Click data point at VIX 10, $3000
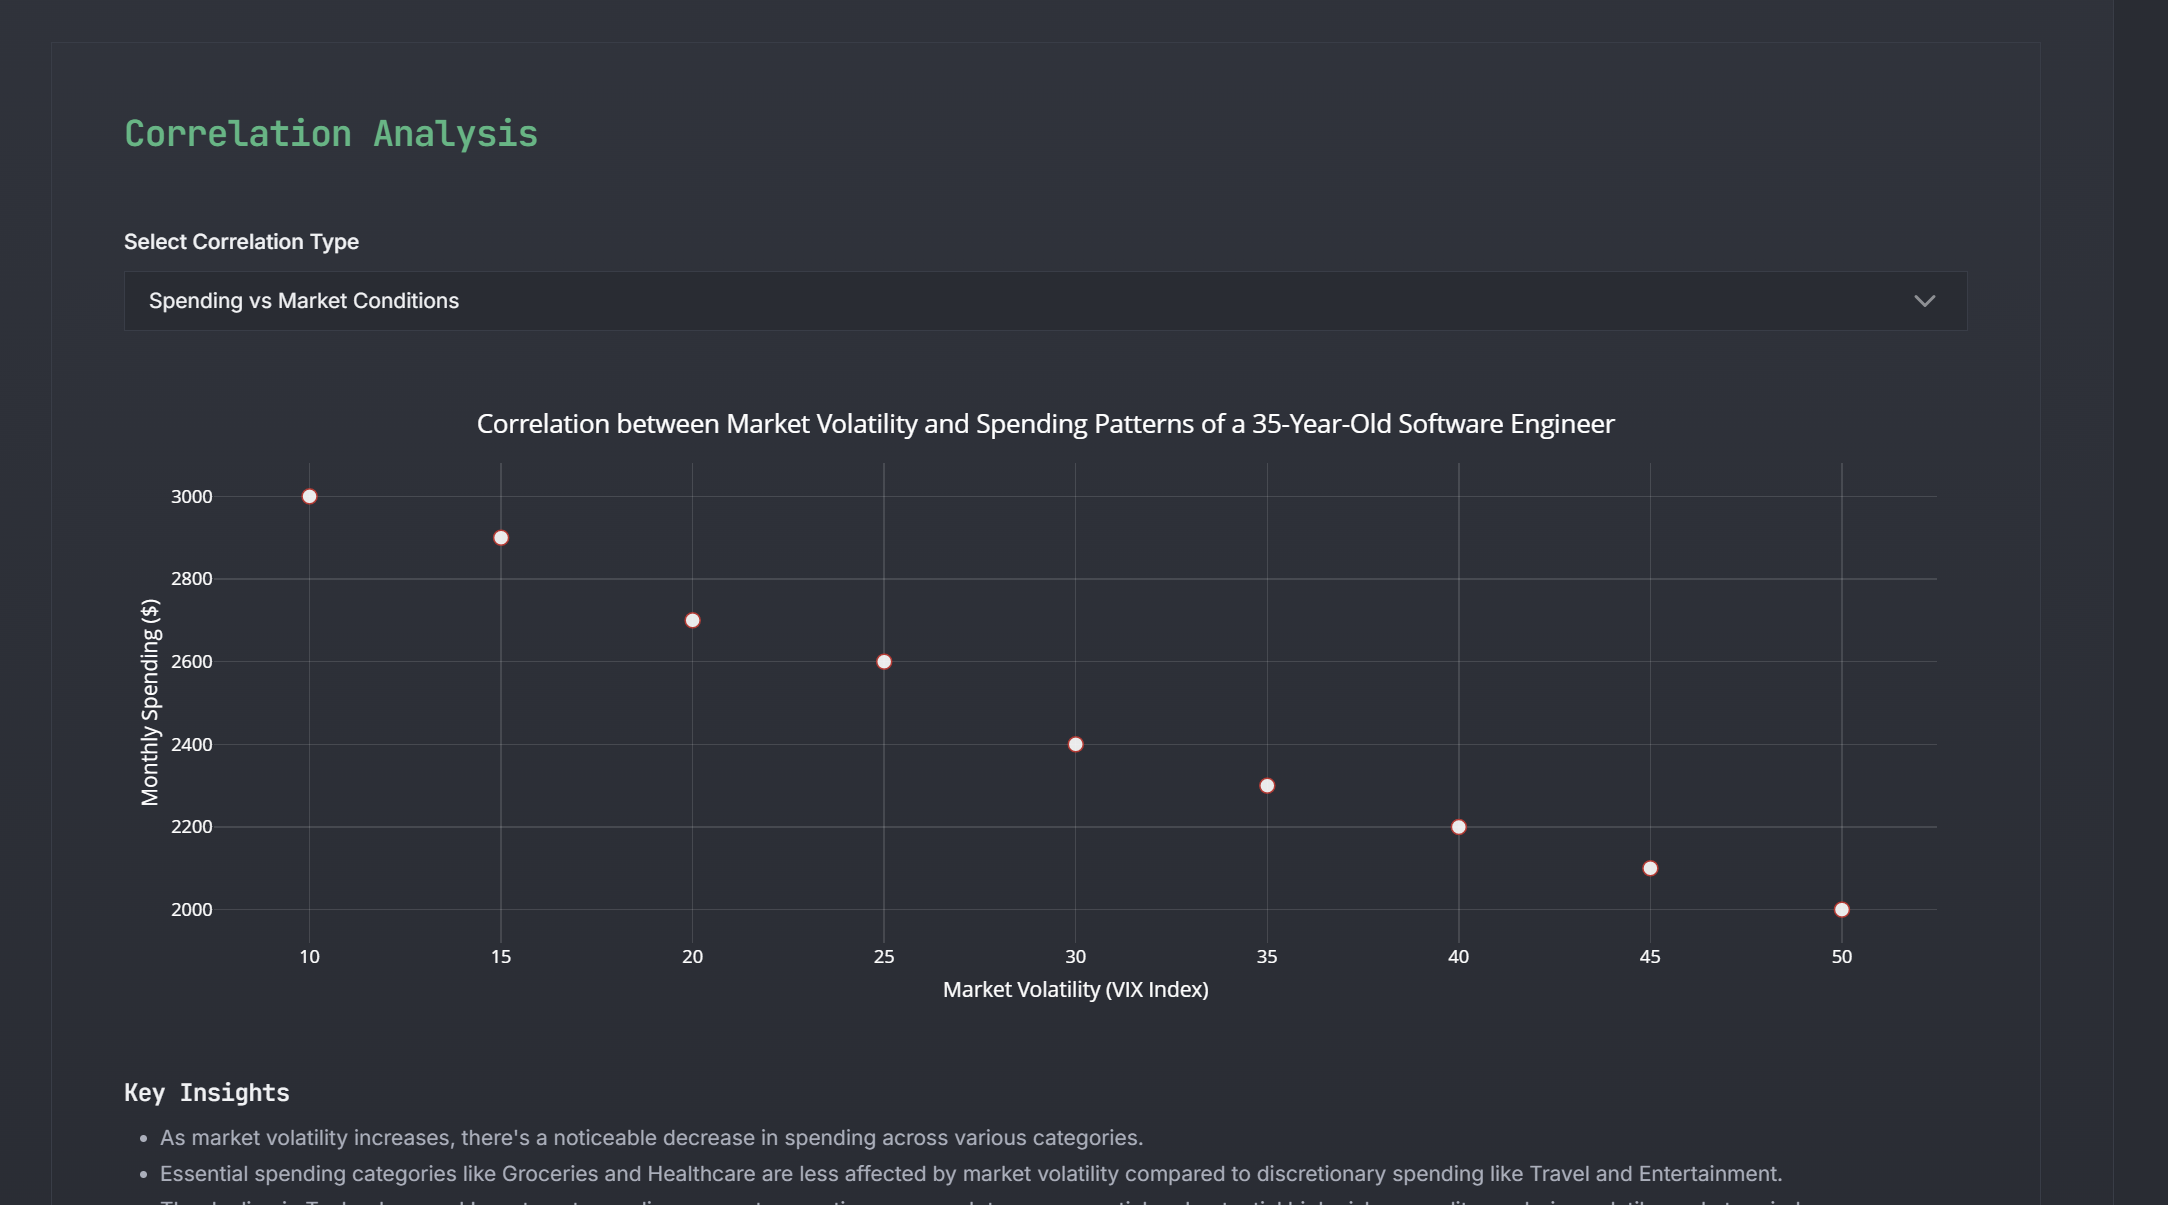The image size is (2168, 1205). [309, 496]
